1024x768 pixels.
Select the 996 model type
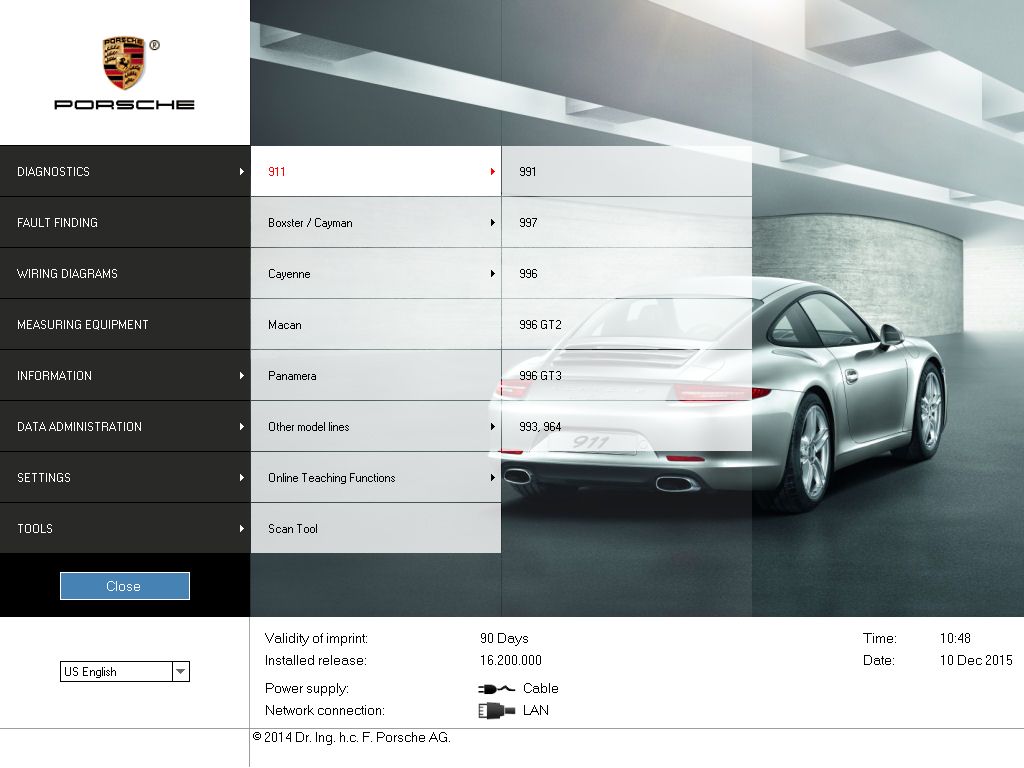click(627, 273)
